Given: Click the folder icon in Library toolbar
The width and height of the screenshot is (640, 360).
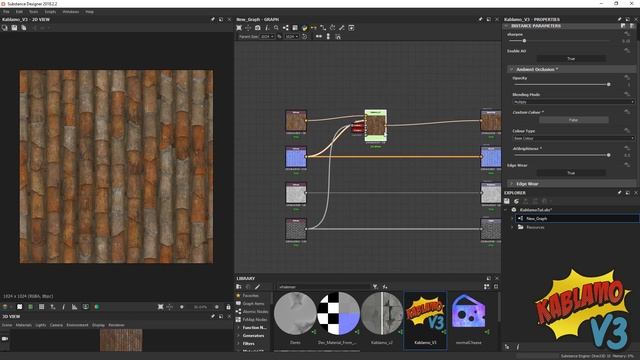Looking at the screenshot, I should (x=239, y=287).
